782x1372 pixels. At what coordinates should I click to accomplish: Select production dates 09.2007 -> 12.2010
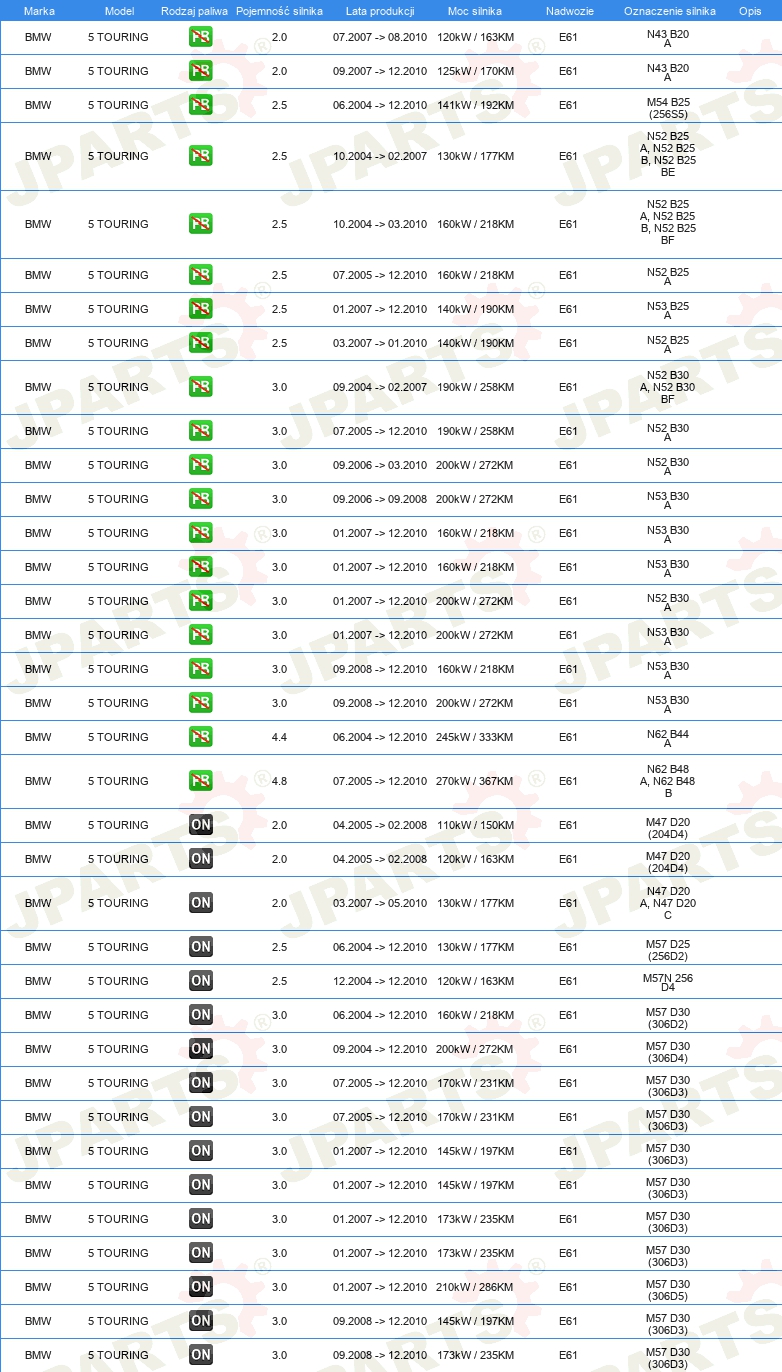coord(380,71)
